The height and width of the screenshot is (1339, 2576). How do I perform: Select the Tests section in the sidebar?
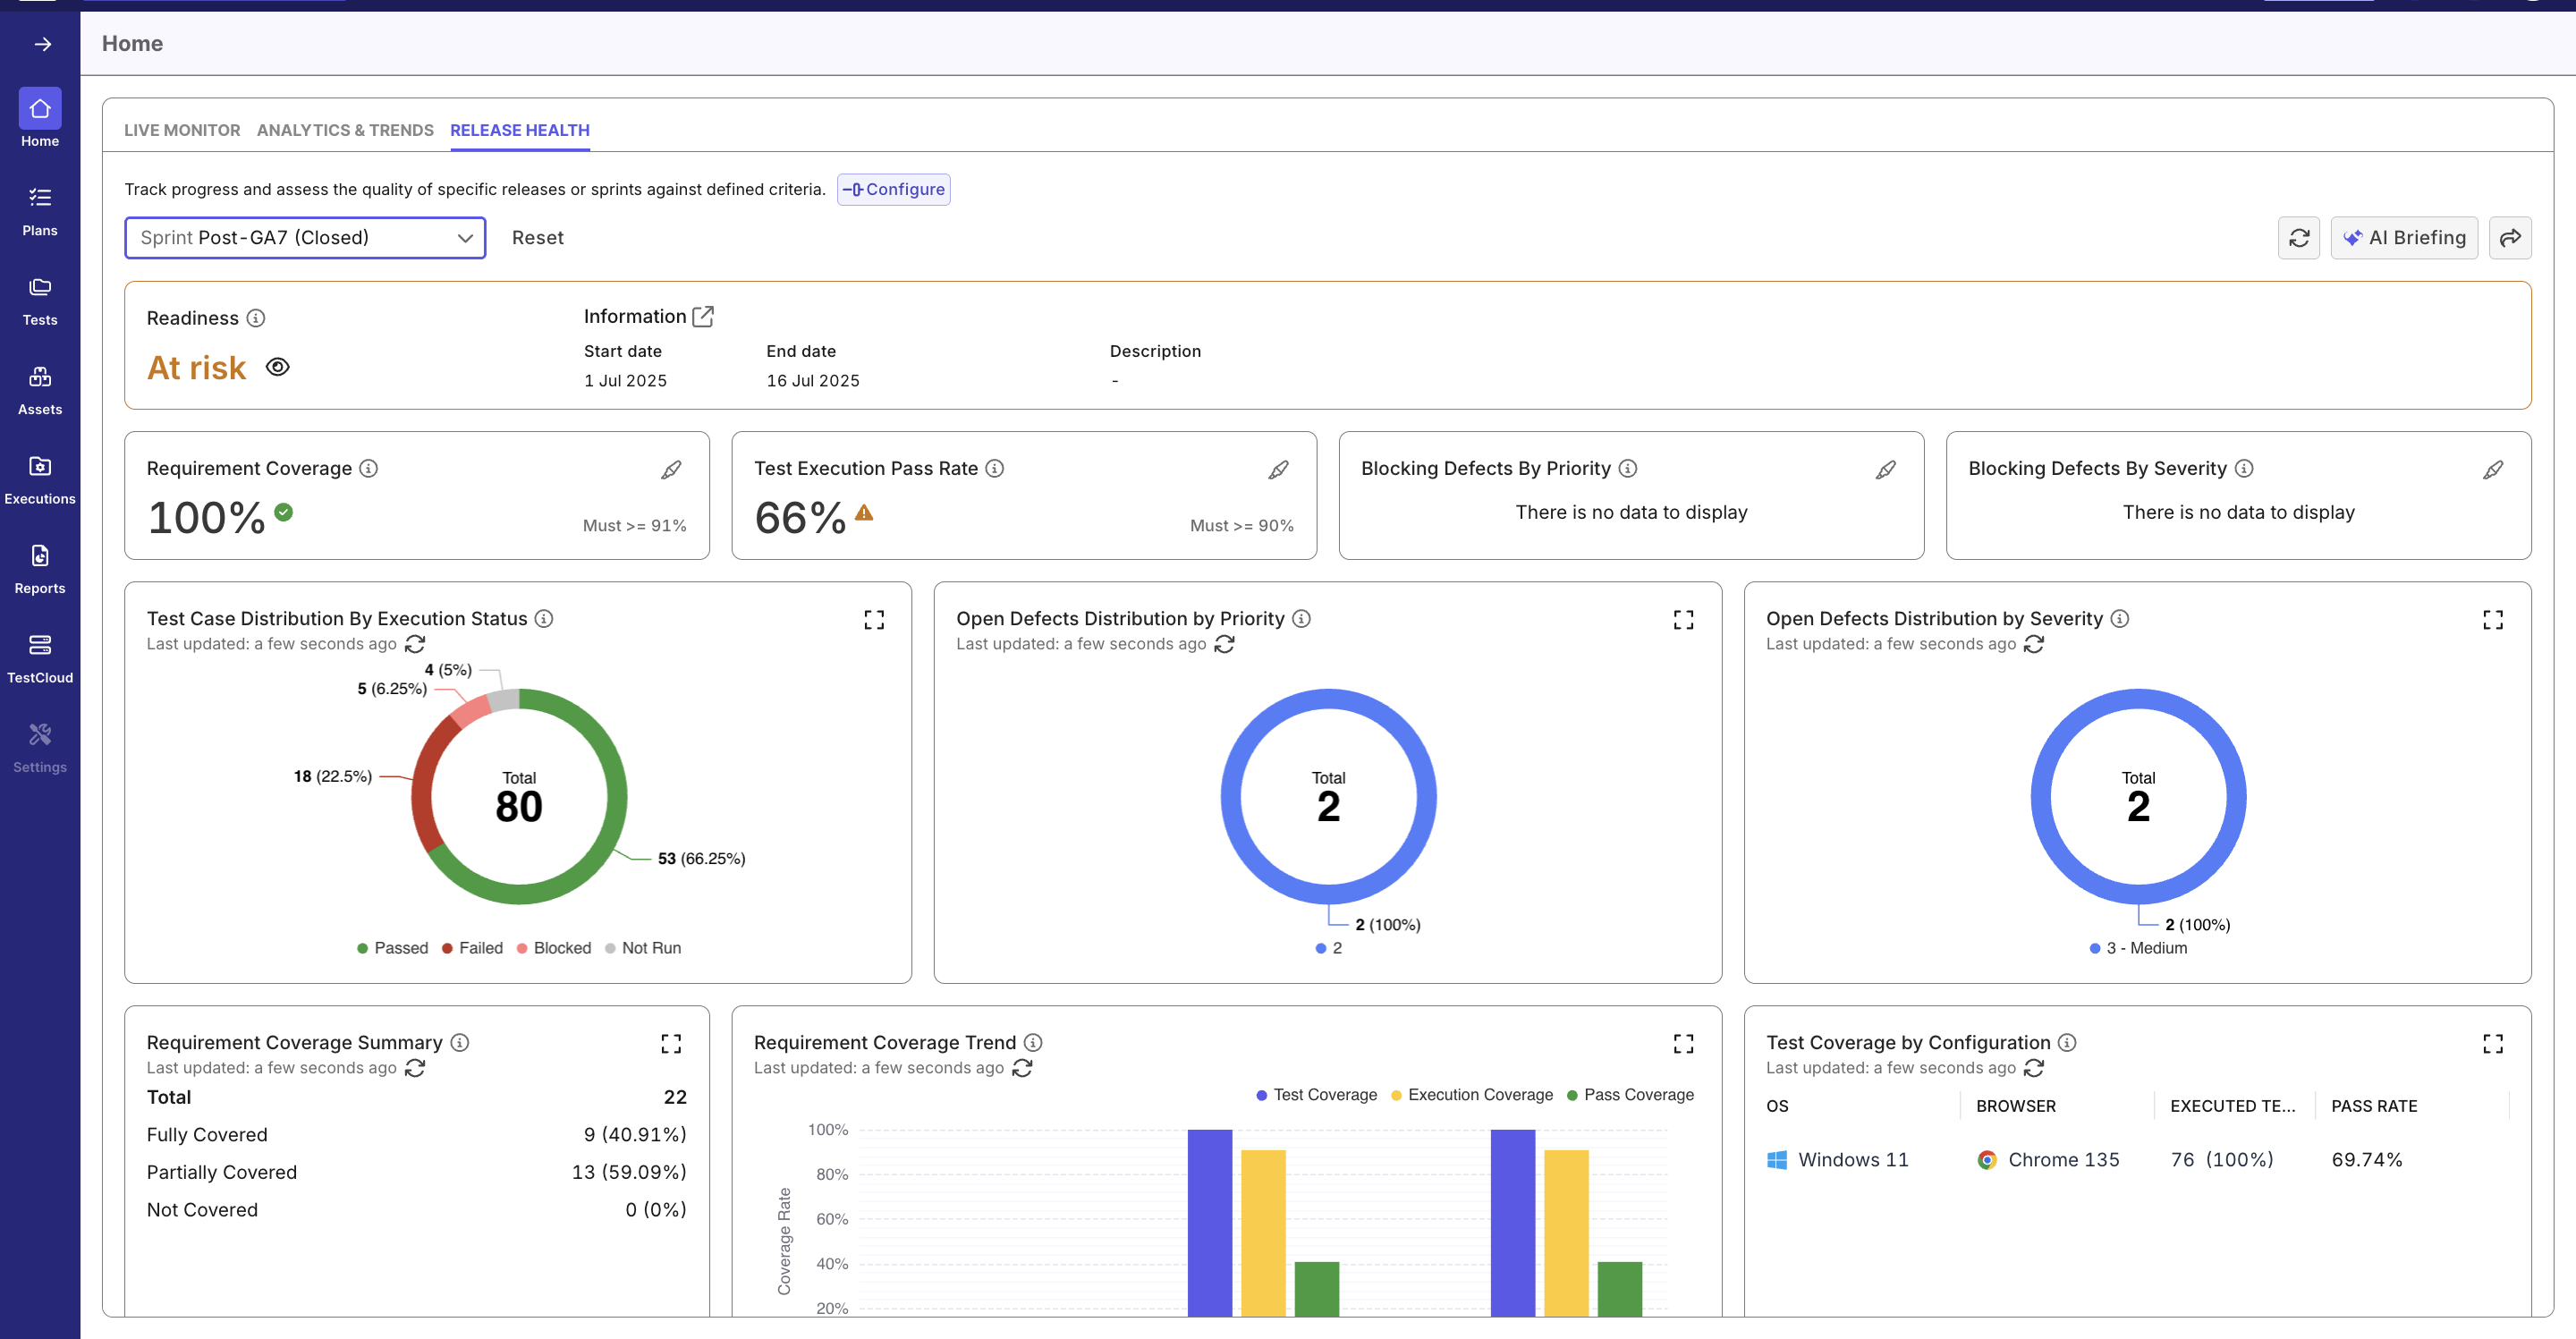click(40, 299)
